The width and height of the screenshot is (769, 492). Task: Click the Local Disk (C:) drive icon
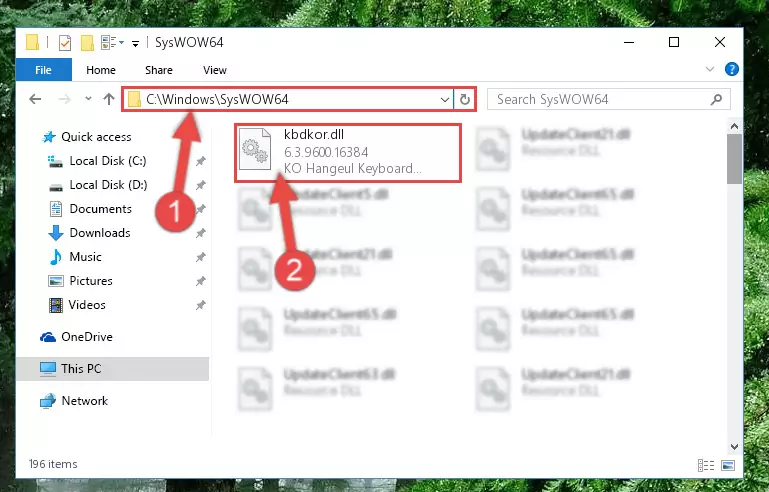pyautogui.click(x=55, y=161)
